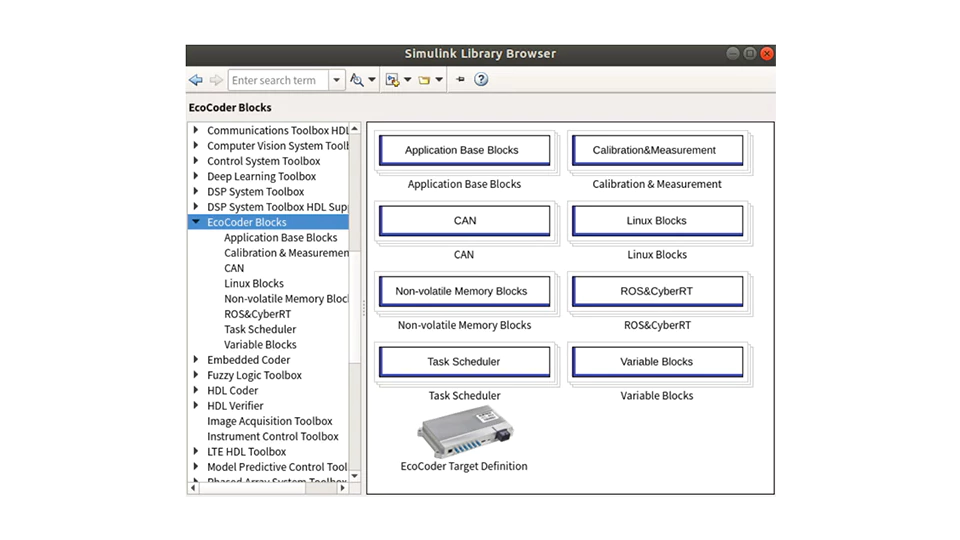Image resolution: width=960 pixels, height=540 pixels.
Task: Click the panel splitter handle dots
Action: click(364, 308)
